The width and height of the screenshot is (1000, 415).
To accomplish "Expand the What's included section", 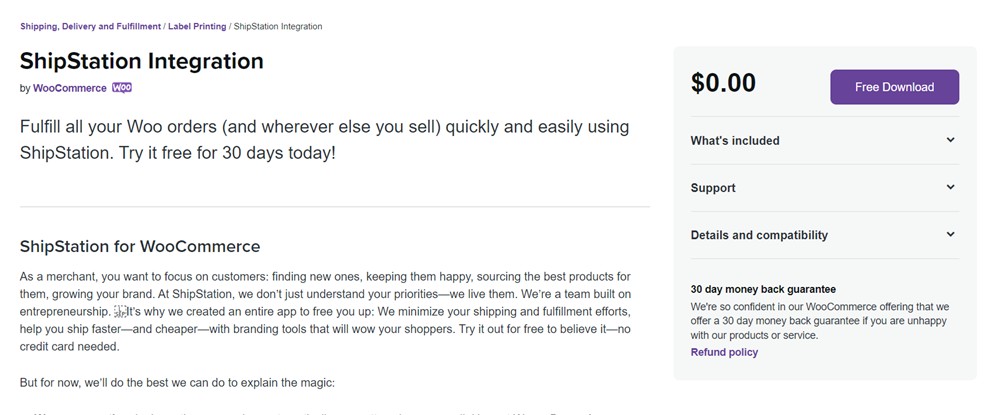I will pos(735,141).
